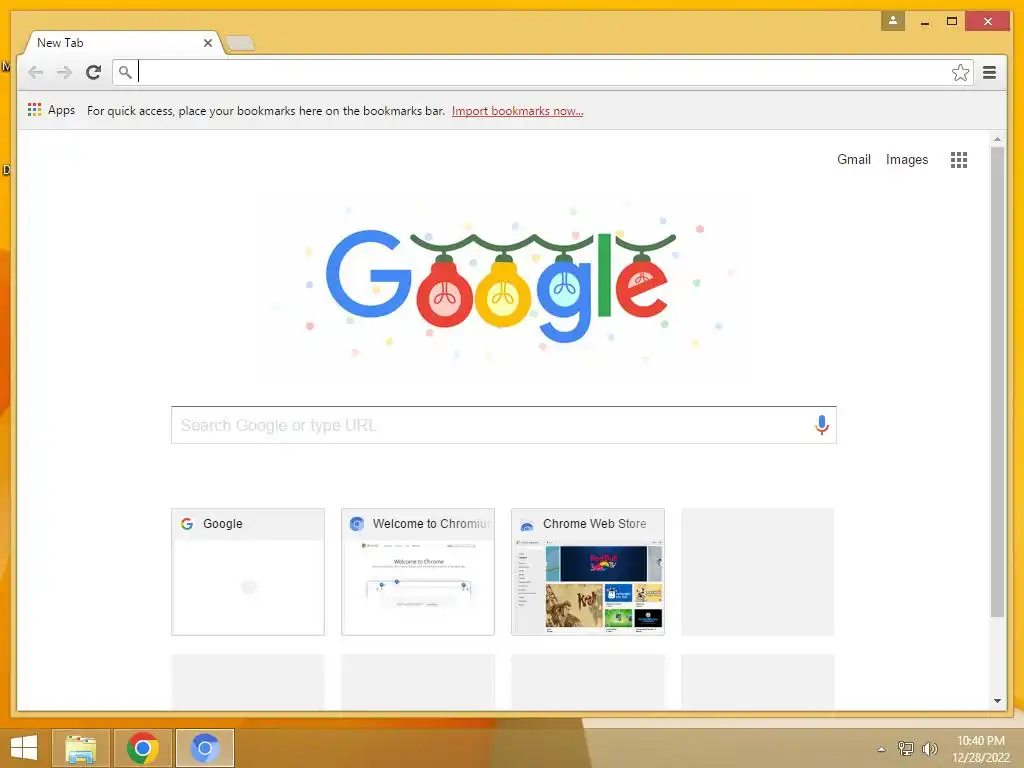
Task: Reload the current page
Action: (x=93, y=72)
